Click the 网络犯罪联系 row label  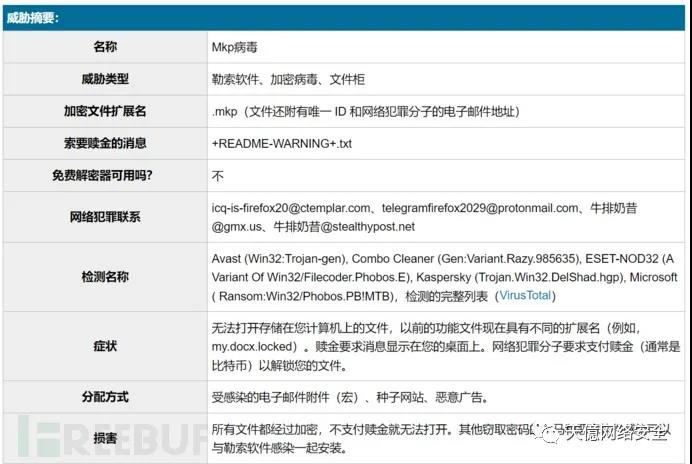104,217
